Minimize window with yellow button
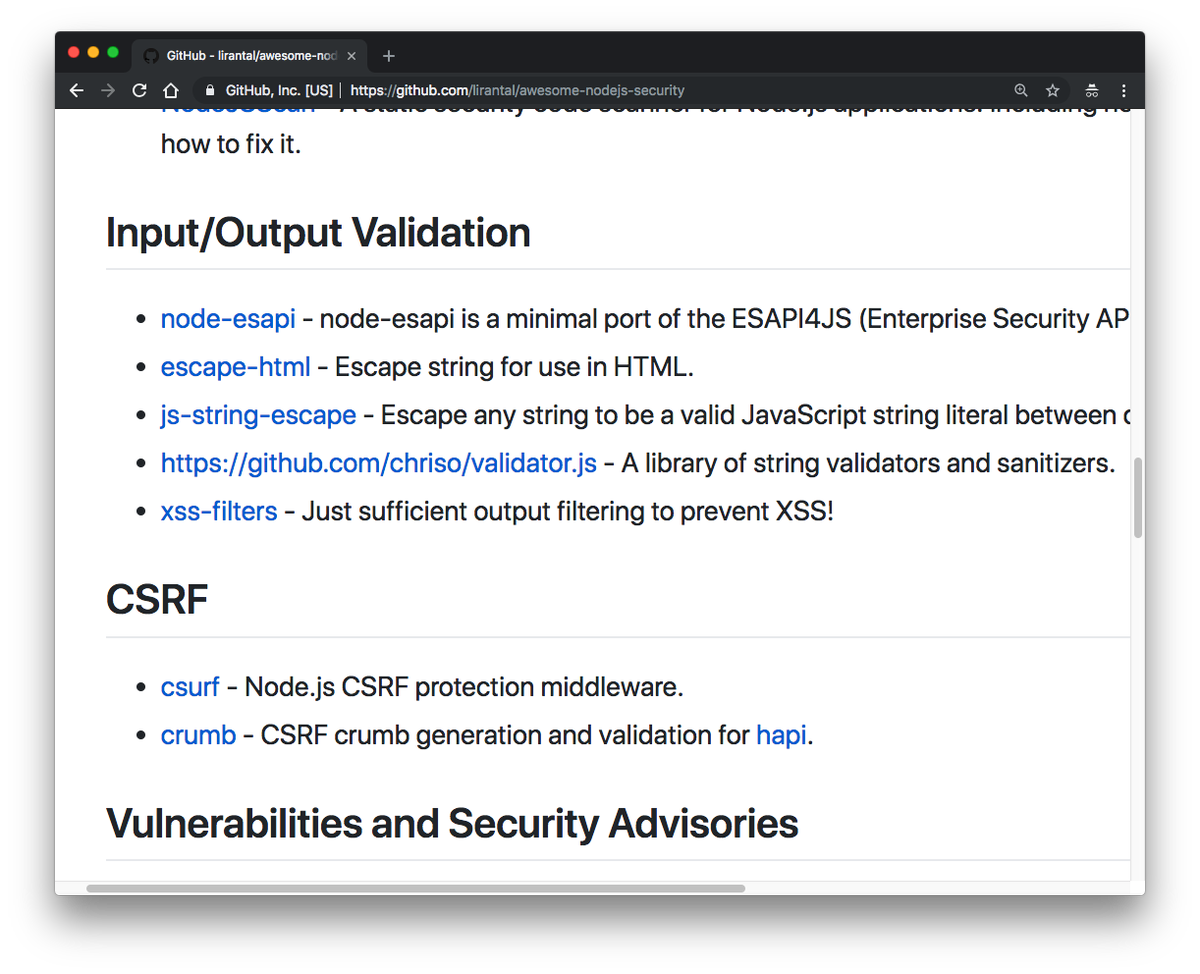This screenshot has width=1200, height=974. tap(94, 52)
